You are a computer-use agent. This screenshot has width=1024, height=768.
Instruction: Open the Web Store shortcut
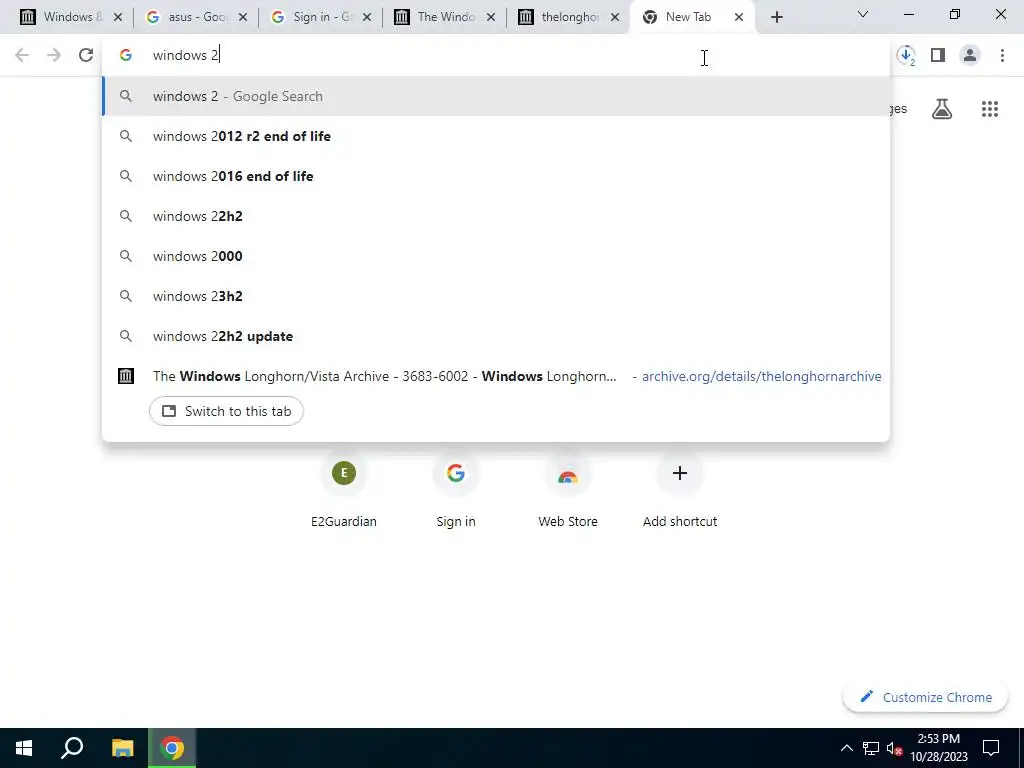pos(568,492)
